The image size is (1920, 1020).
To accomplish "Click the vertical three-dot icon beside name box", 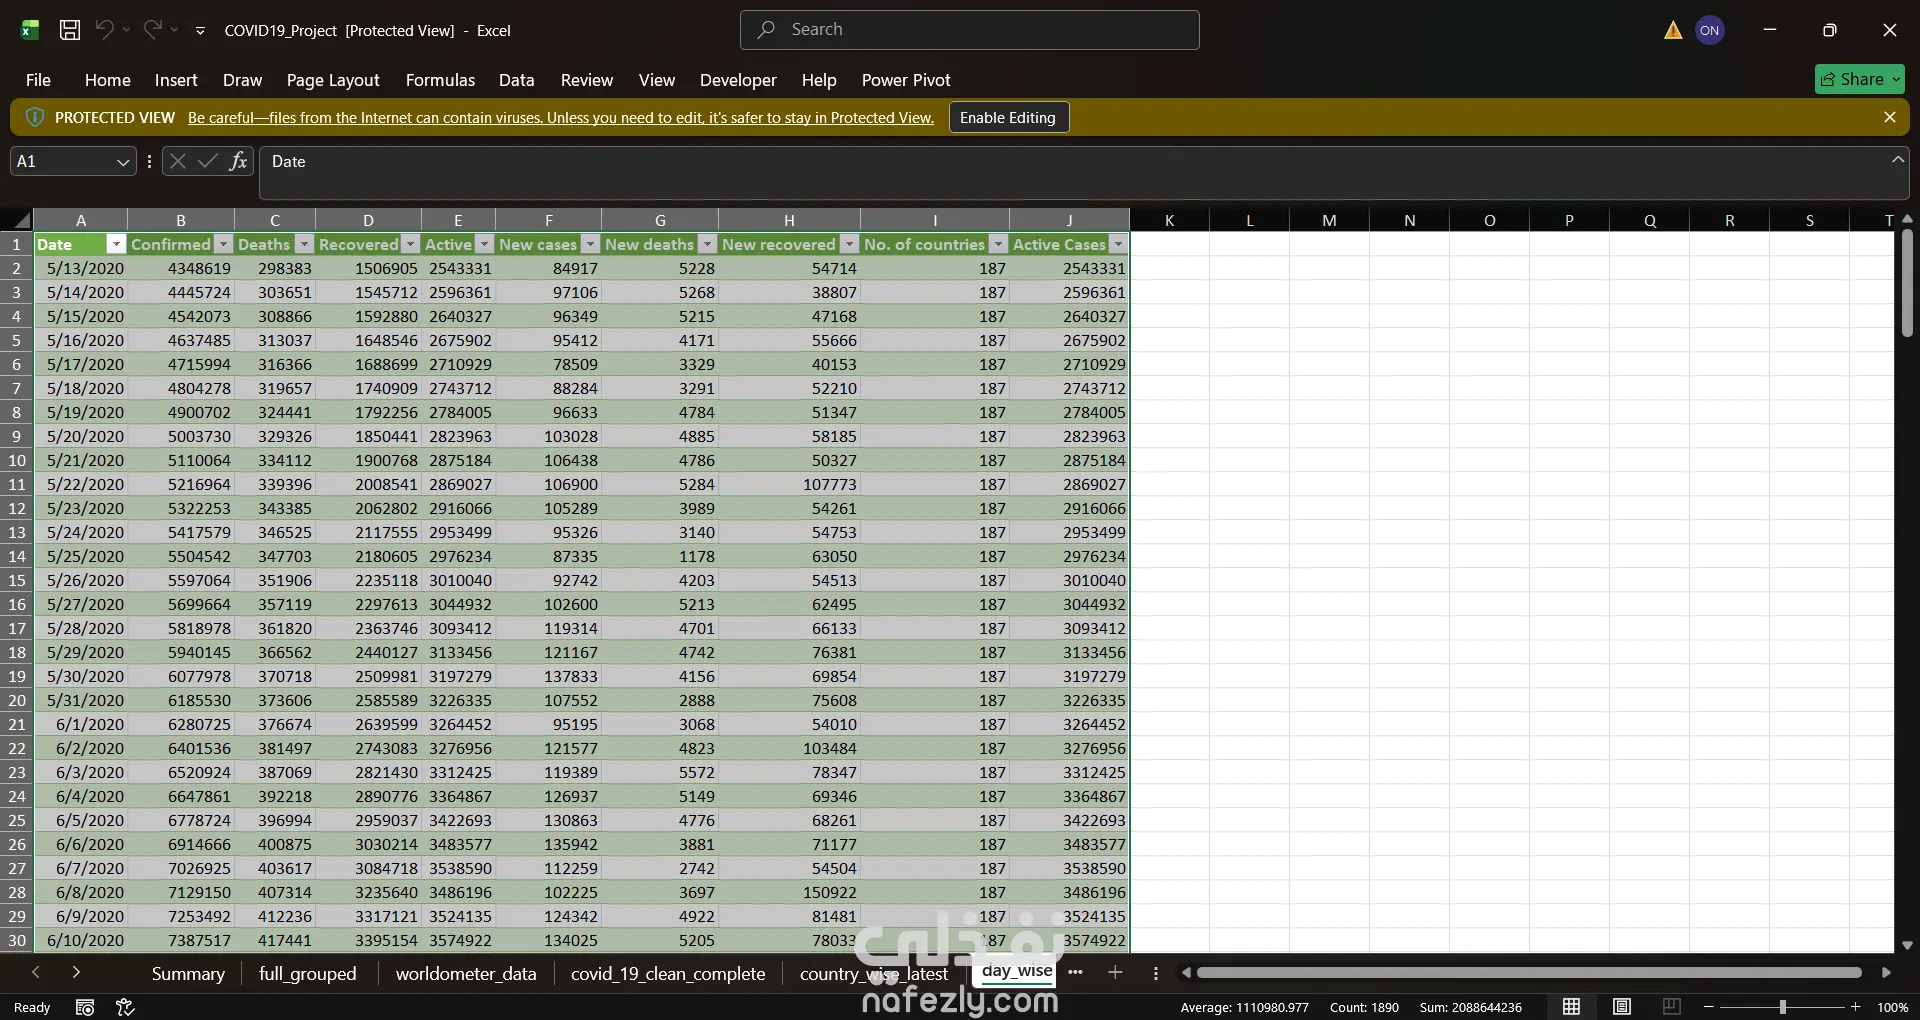I will tap(149, 161).
